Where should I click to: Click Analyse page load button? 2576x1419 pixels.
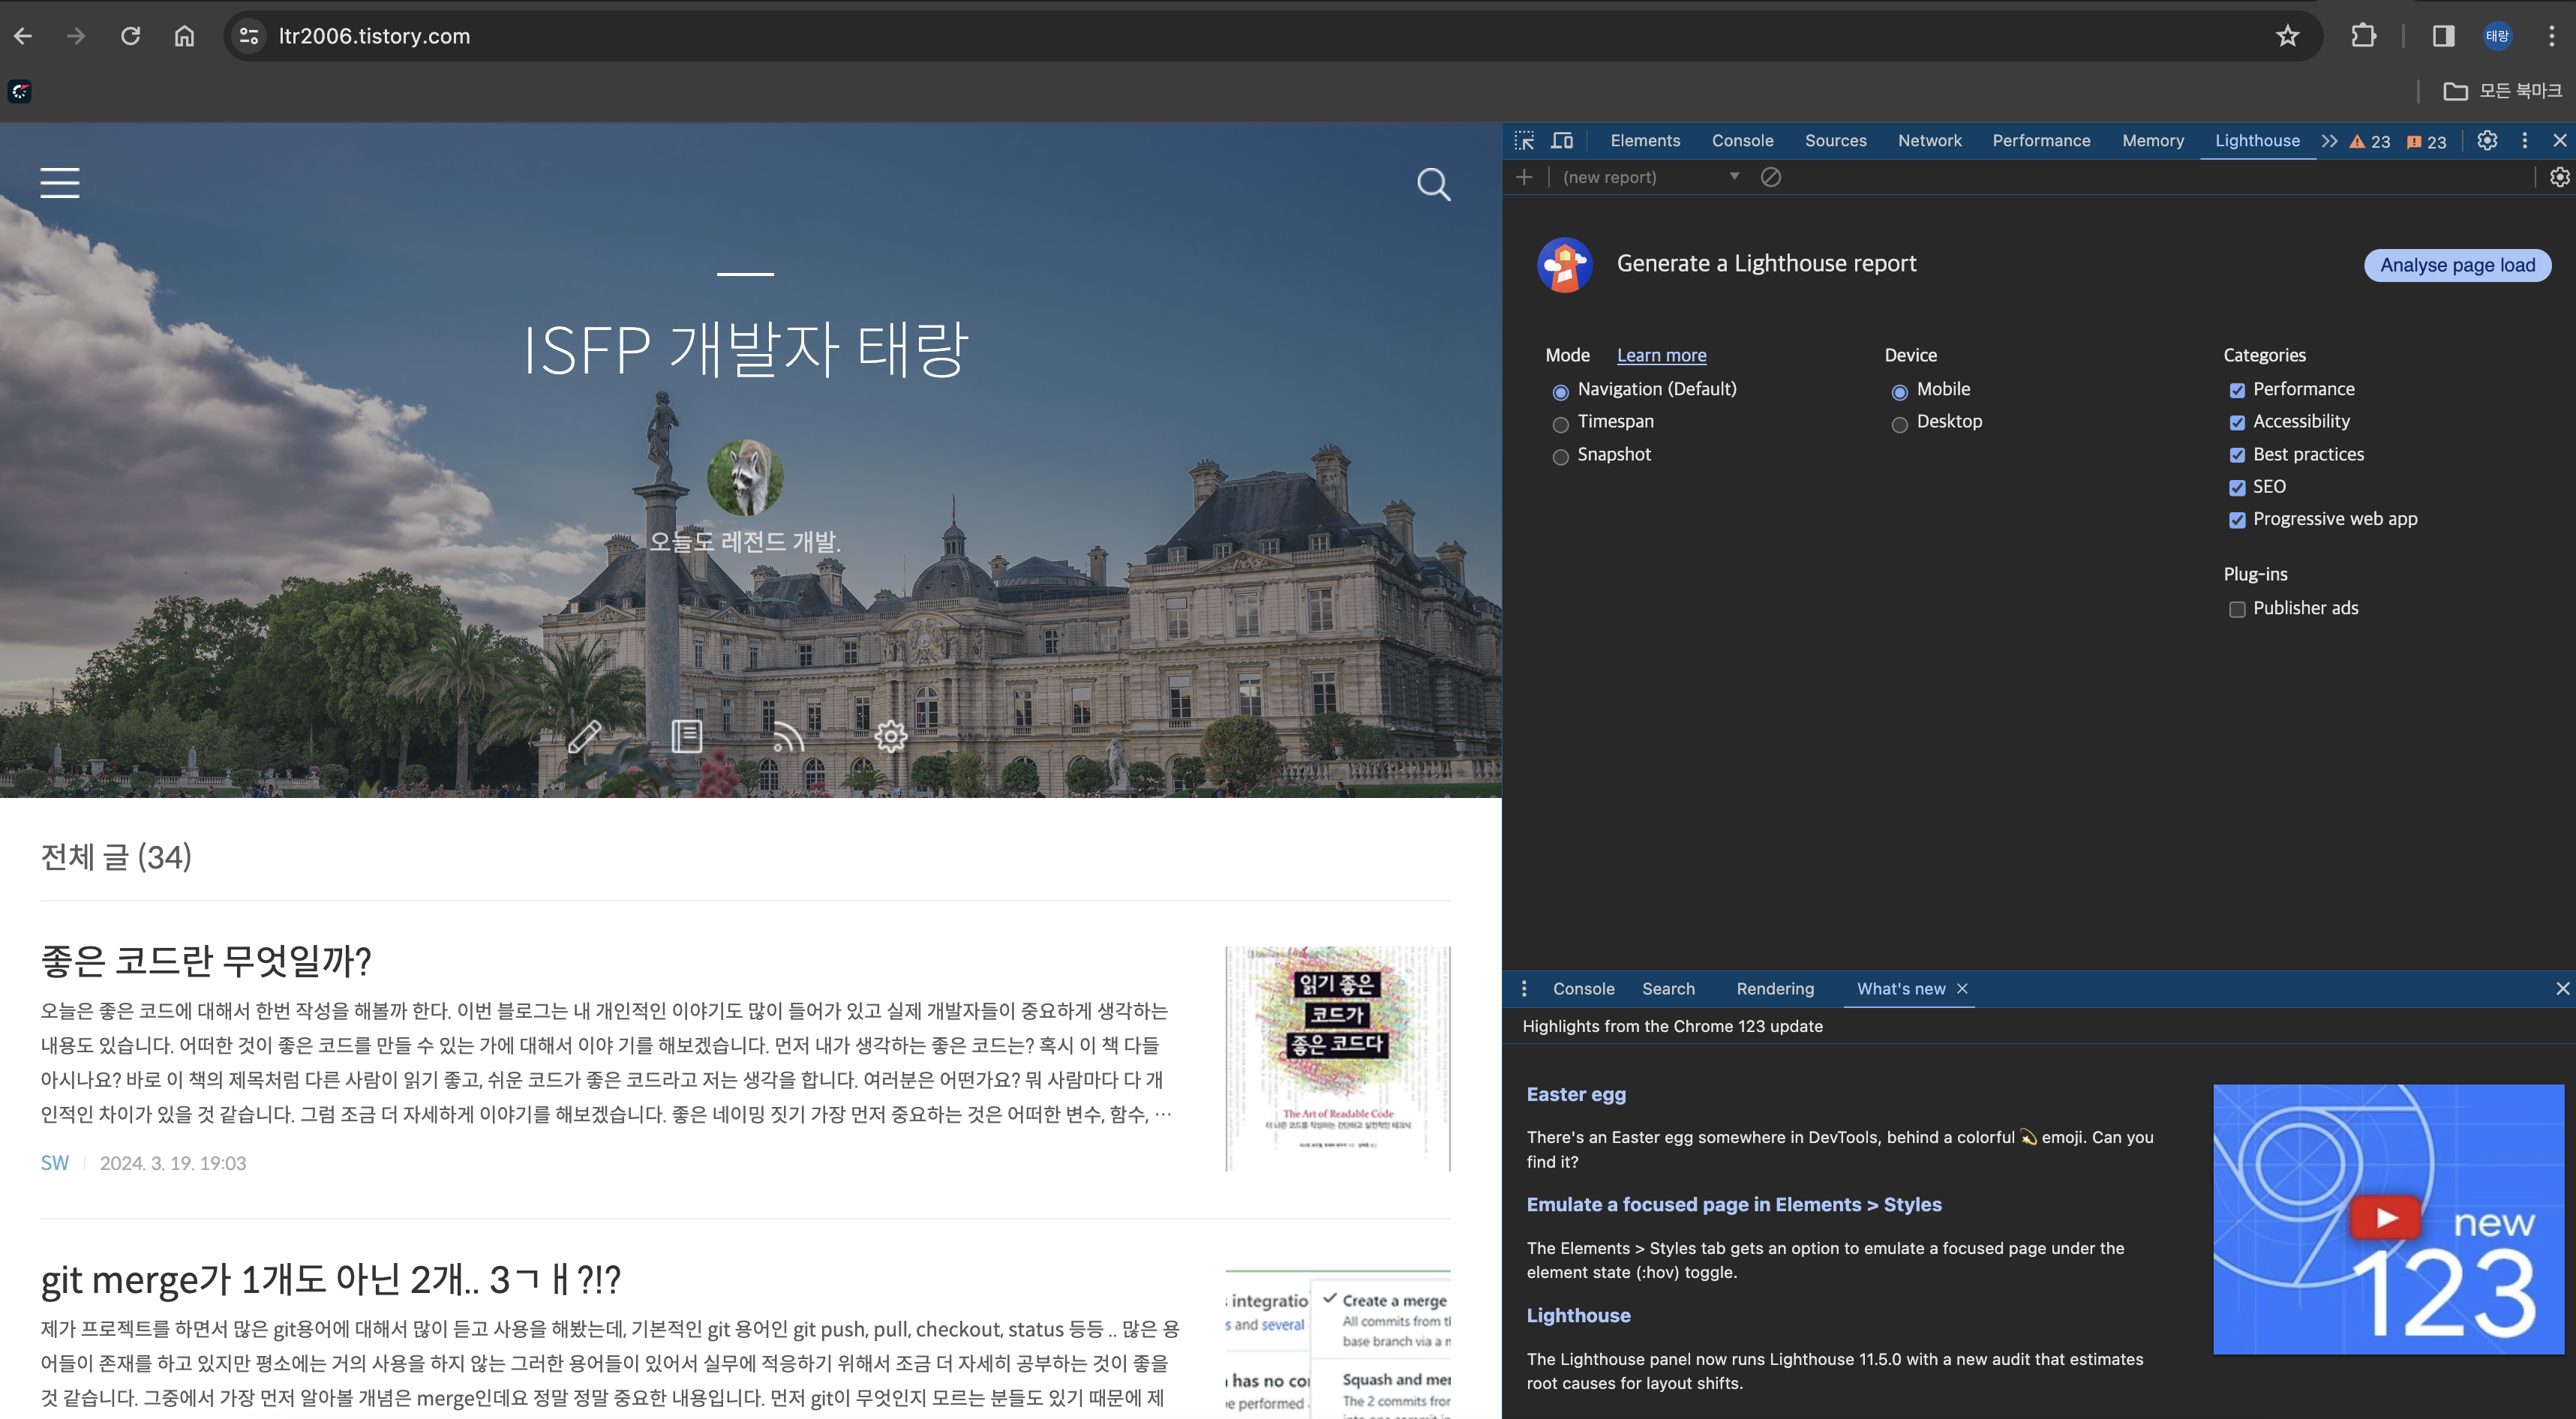2457,265
